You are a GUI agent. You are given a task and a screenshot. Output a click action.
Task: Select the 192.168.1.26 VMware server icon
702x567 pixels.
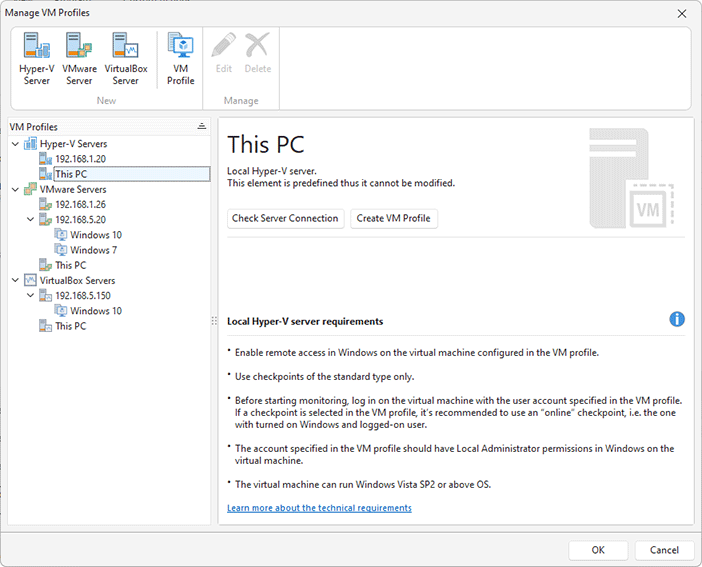[45, 205]
